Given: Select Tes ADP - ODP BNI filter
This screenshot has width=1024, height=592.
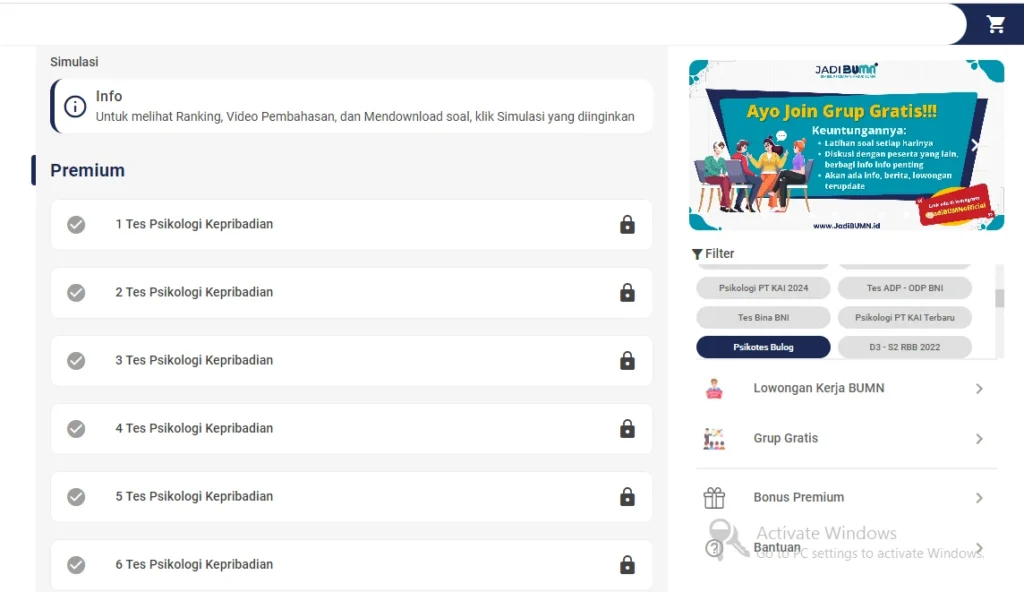Looking at the screenshot, I should [904, 288].
